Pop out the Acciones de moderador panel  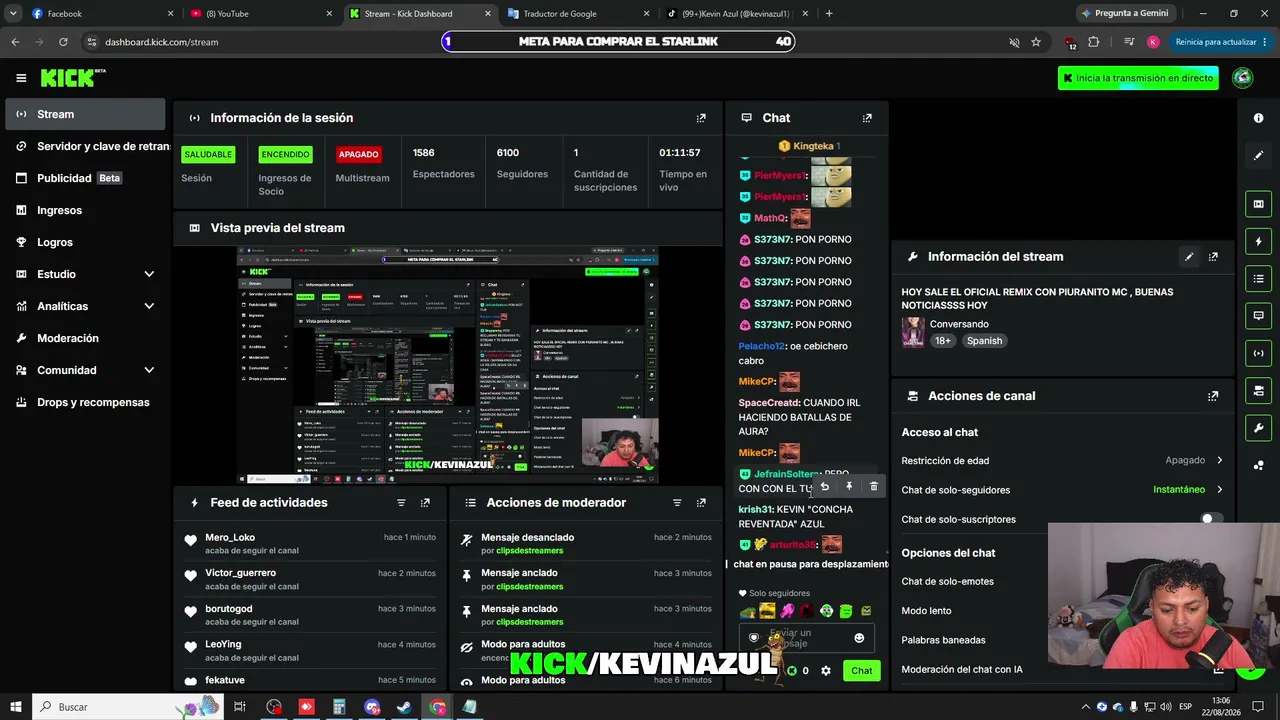pos(701,503)
